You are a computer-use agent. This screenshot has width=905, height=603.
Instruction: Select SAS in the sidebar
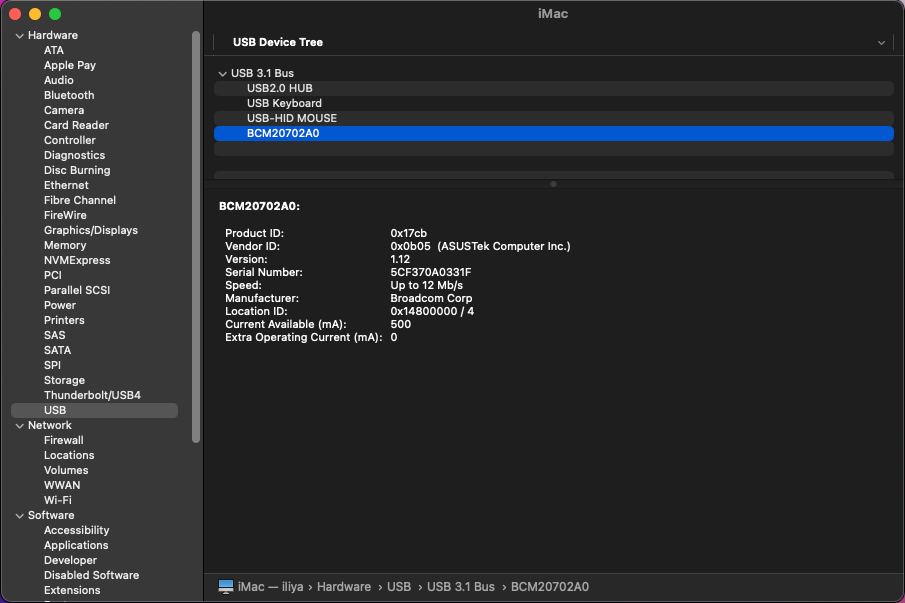(54, 335)
